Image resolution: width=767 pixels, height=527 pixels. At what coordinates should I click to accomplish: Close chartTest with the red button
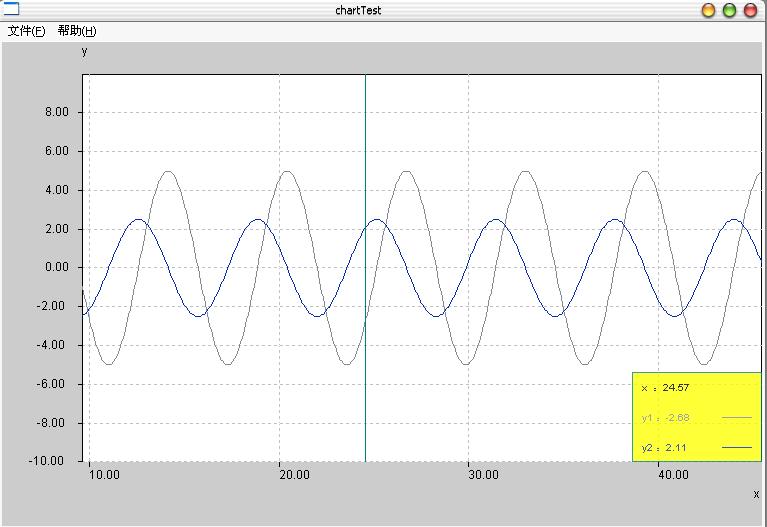tap(750, 10)
